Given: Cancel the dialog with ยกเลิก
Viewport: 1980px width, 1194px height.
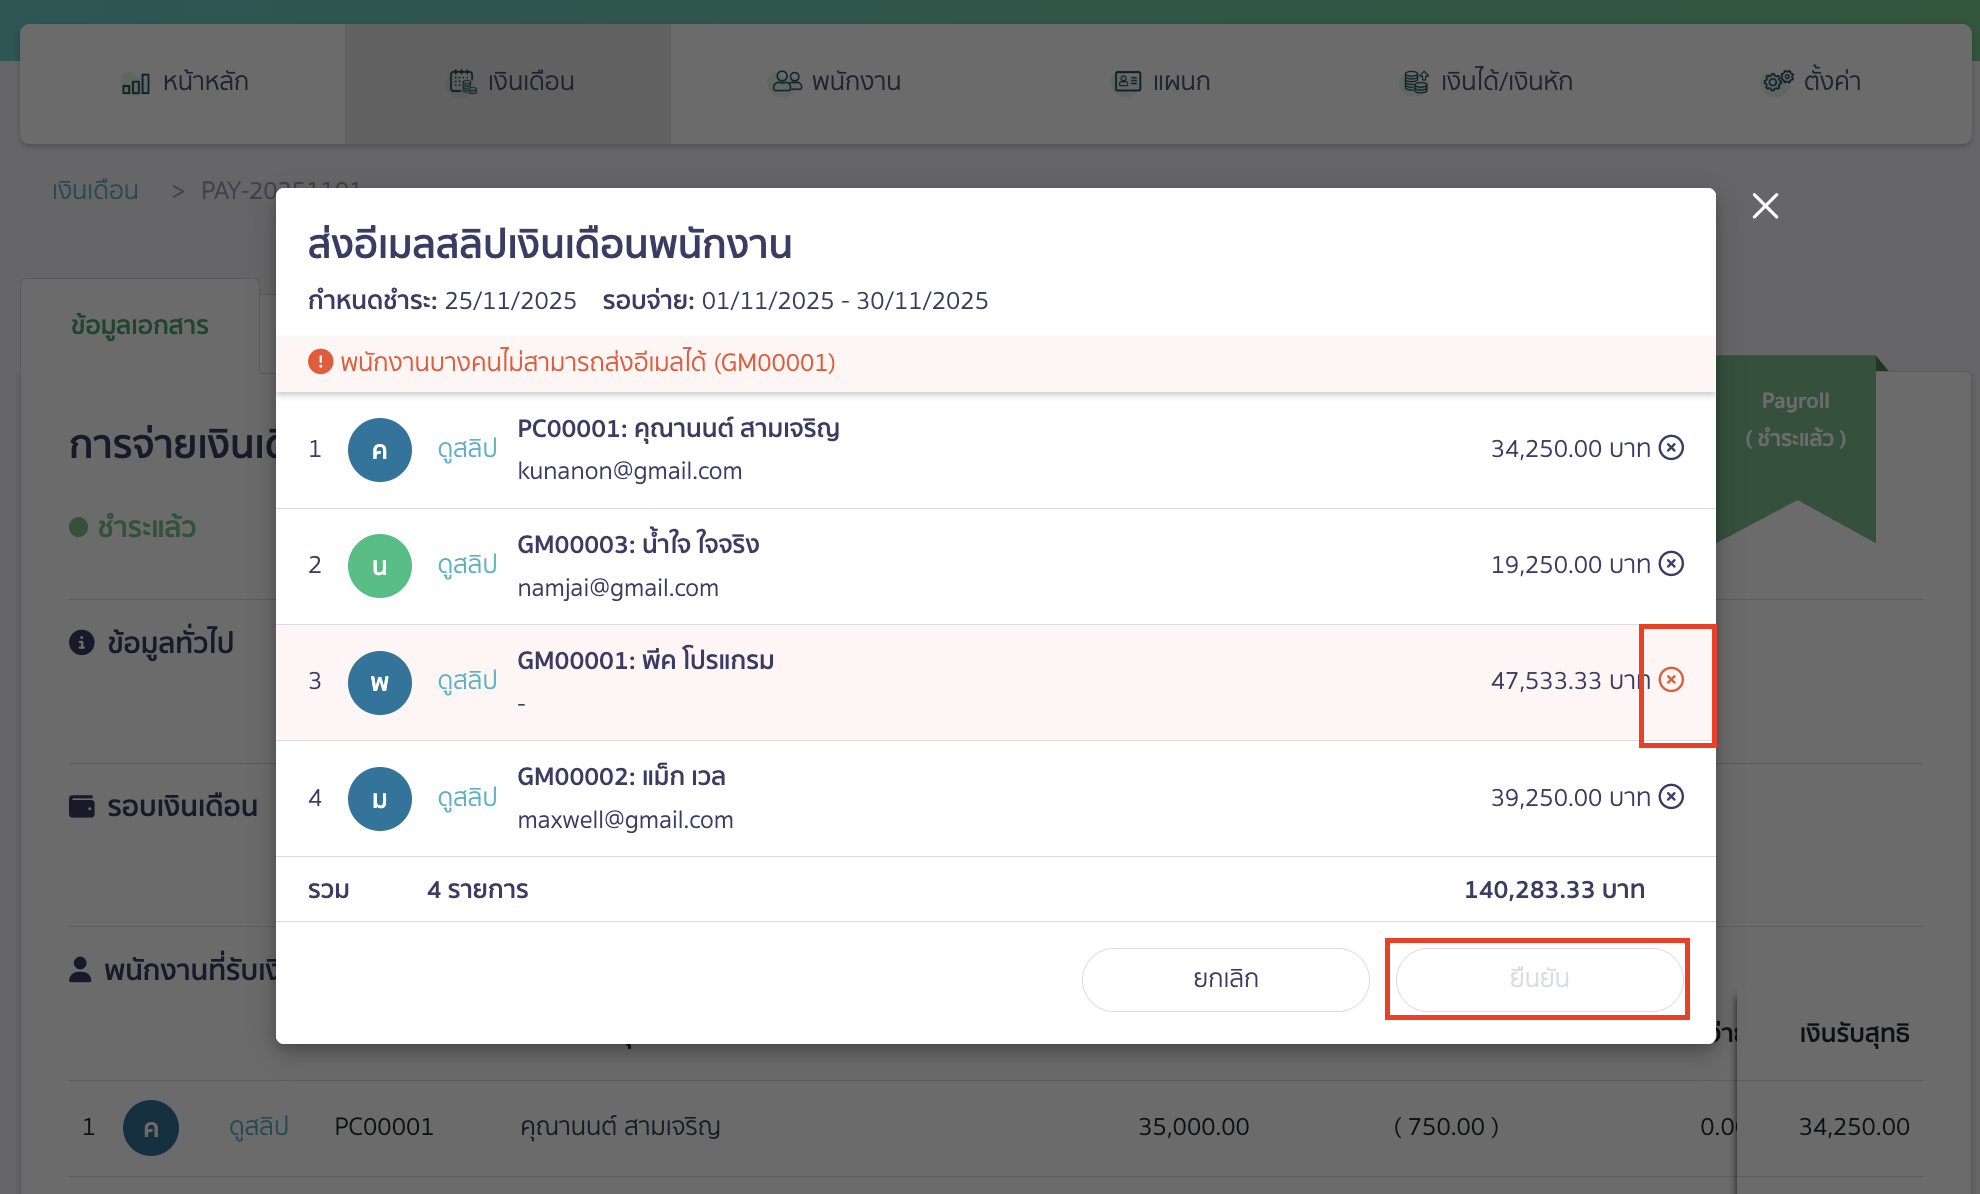Looking at the screenshot, I should (x=1225, y=979).
